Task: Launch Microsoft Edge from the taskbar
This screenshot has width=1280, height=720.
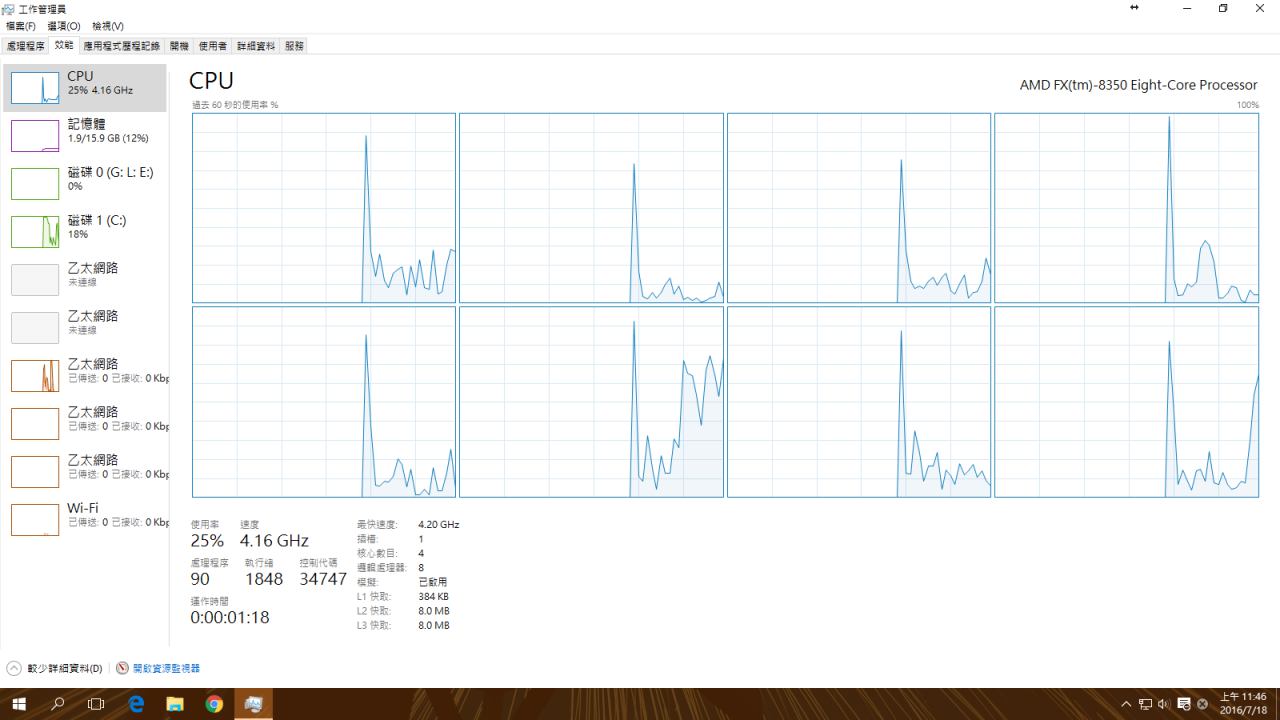Action: click(x=136, y=704)
